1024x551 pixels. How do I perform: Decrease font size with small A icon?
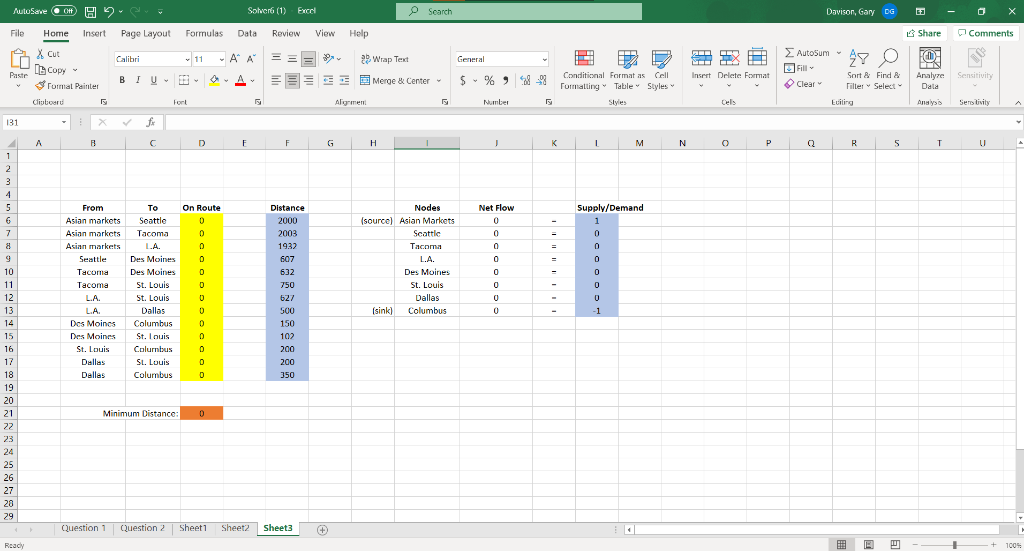tap(251, 59)
